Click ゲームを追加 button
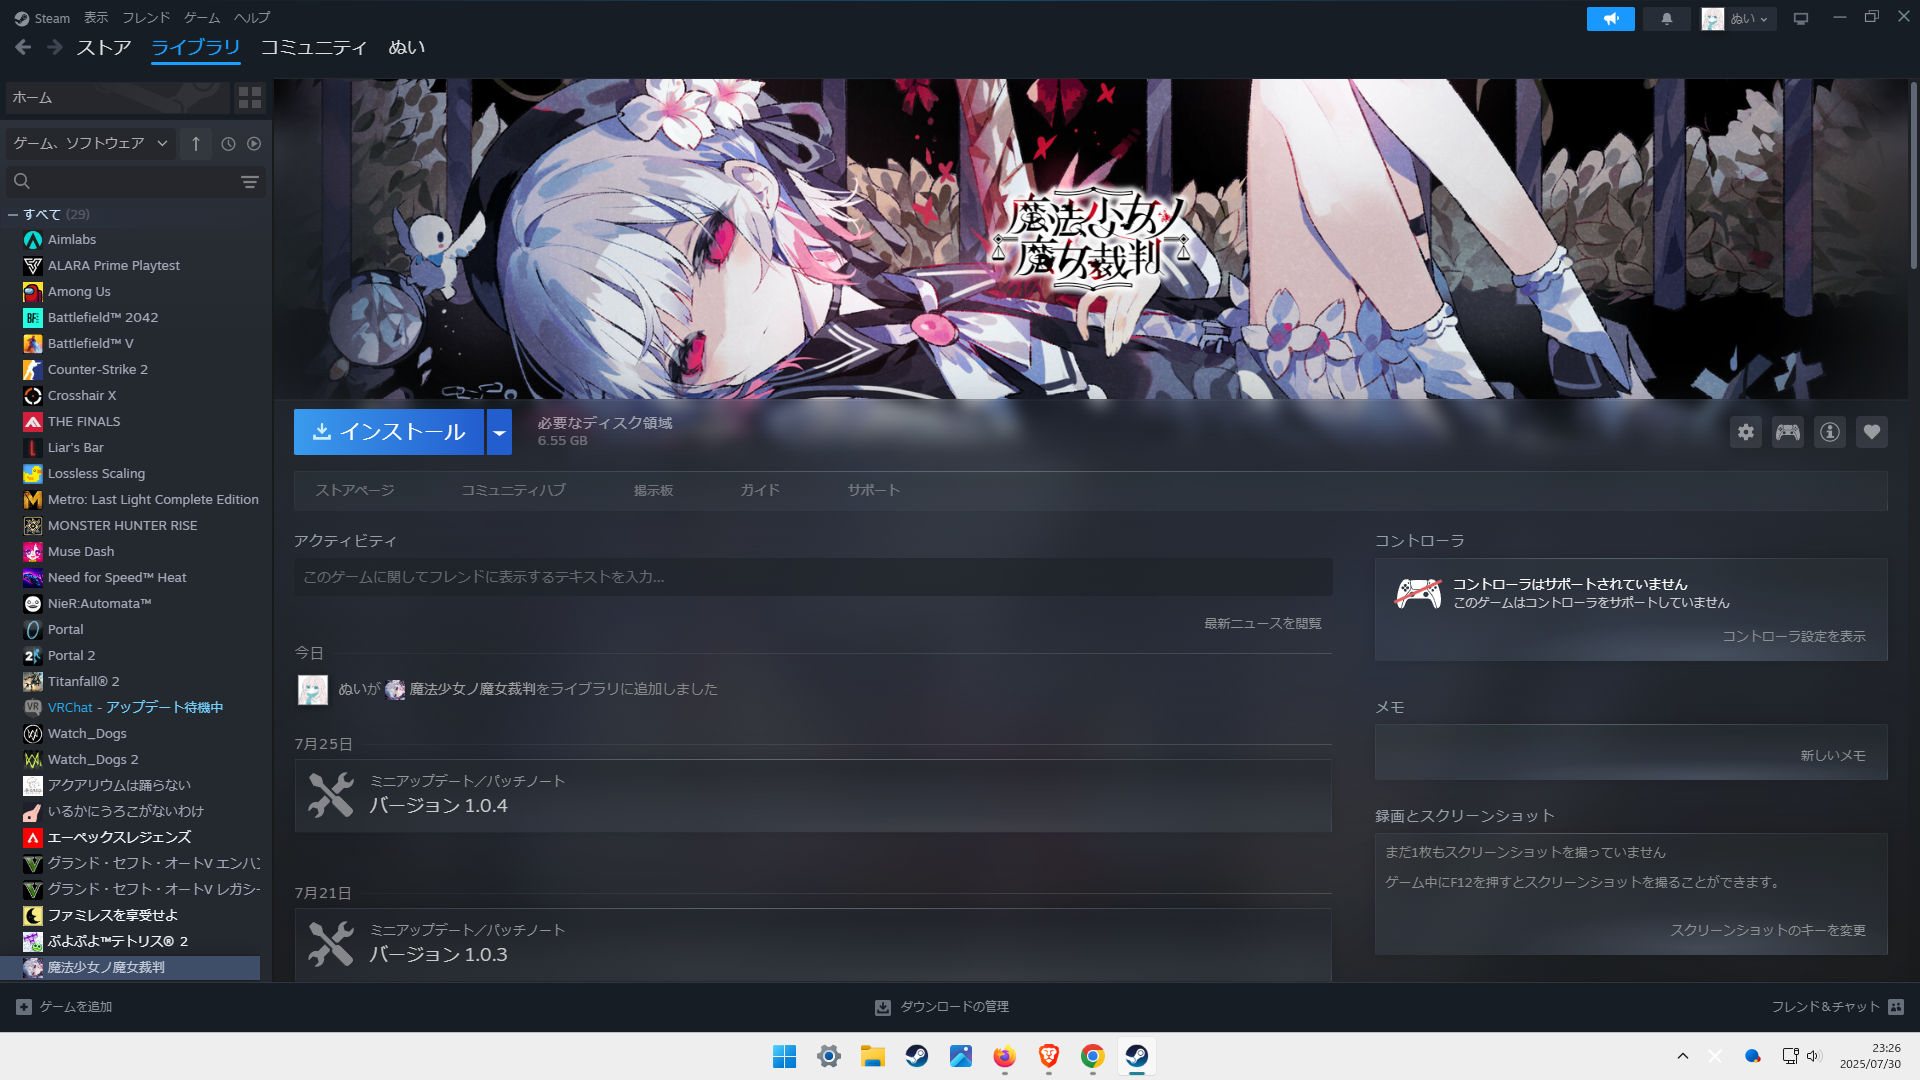The image size is (1920, 1080). click(x=64, y=1007)
